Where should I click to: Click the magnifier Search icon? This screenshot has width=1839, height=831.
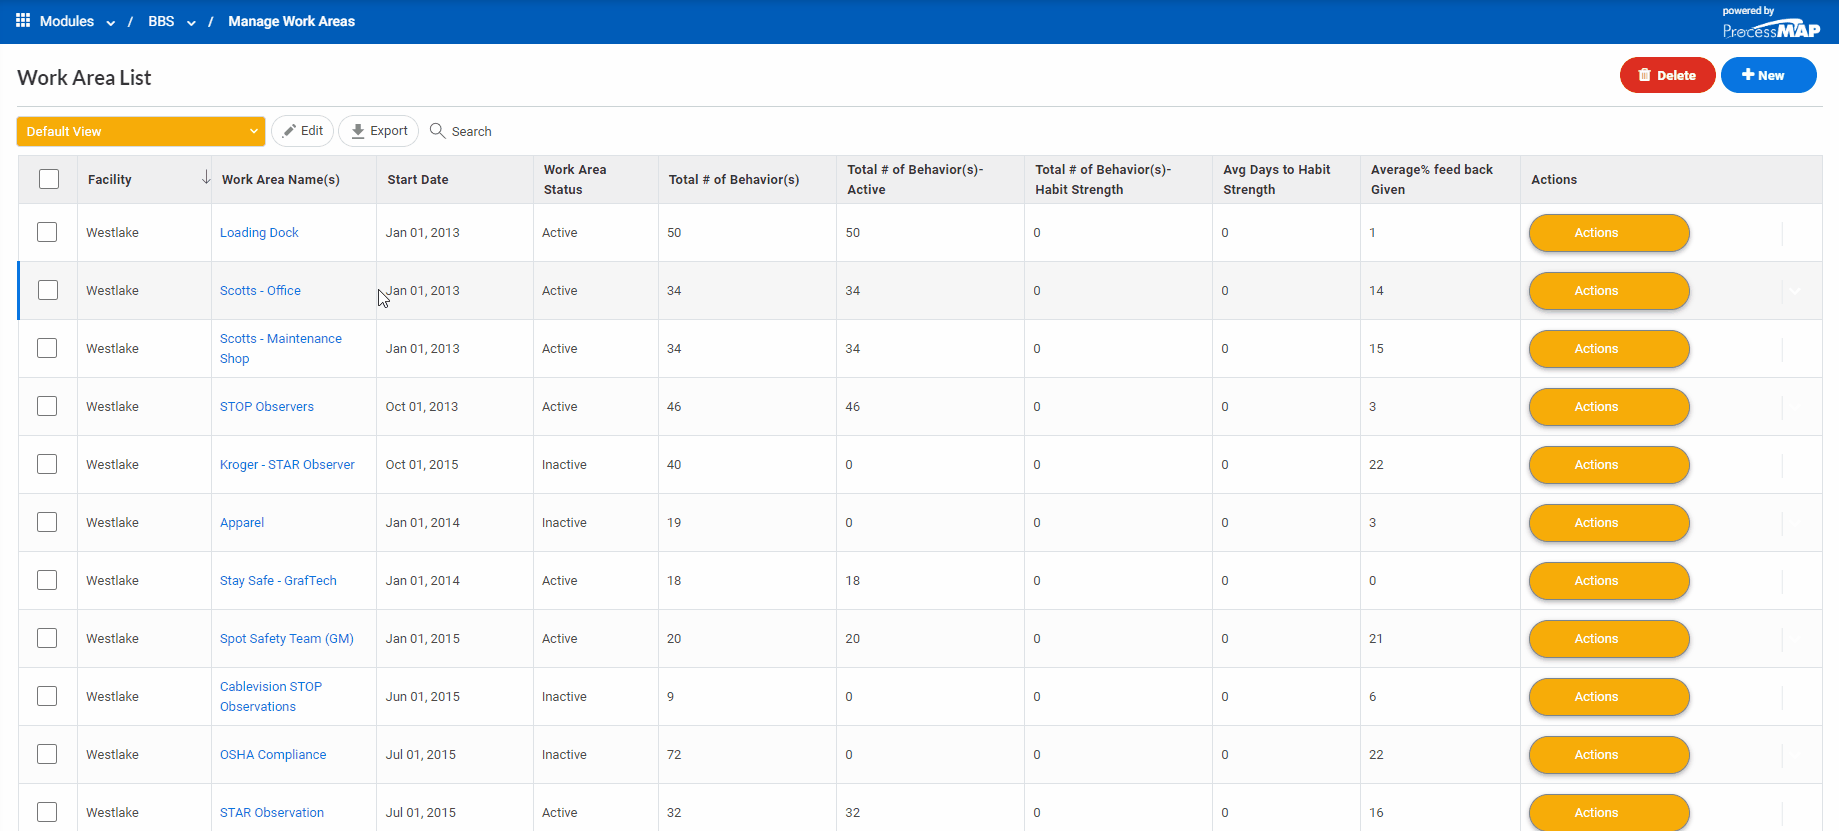point(437,131)
